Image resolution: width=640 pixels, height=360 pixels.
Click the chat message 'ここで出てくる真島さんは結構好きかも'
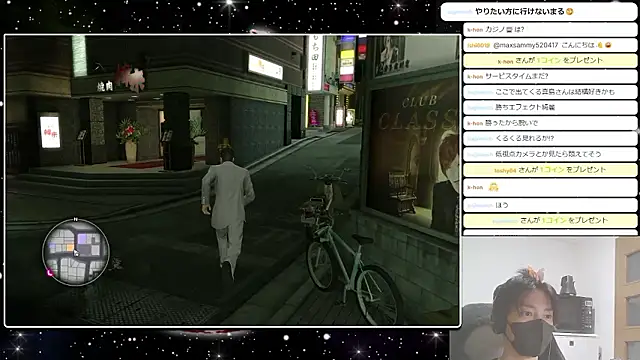pyautogui.click(x=555, y=92)
